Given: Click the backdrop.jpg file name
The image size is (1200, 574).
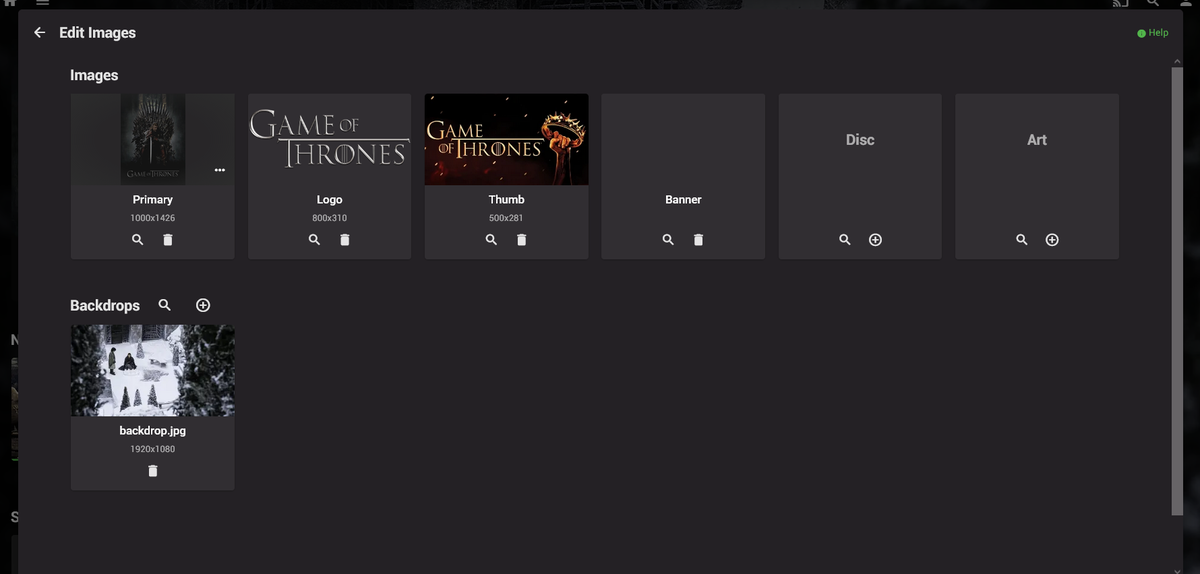Looking at the screenshot, I should point(153,431).
